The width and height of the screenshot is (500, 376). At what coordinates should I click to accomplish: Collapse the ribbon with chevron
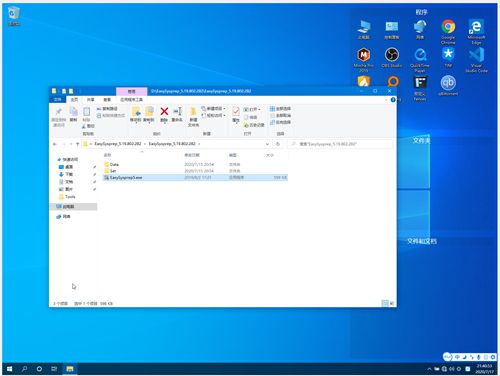click(x=386, y=100)
